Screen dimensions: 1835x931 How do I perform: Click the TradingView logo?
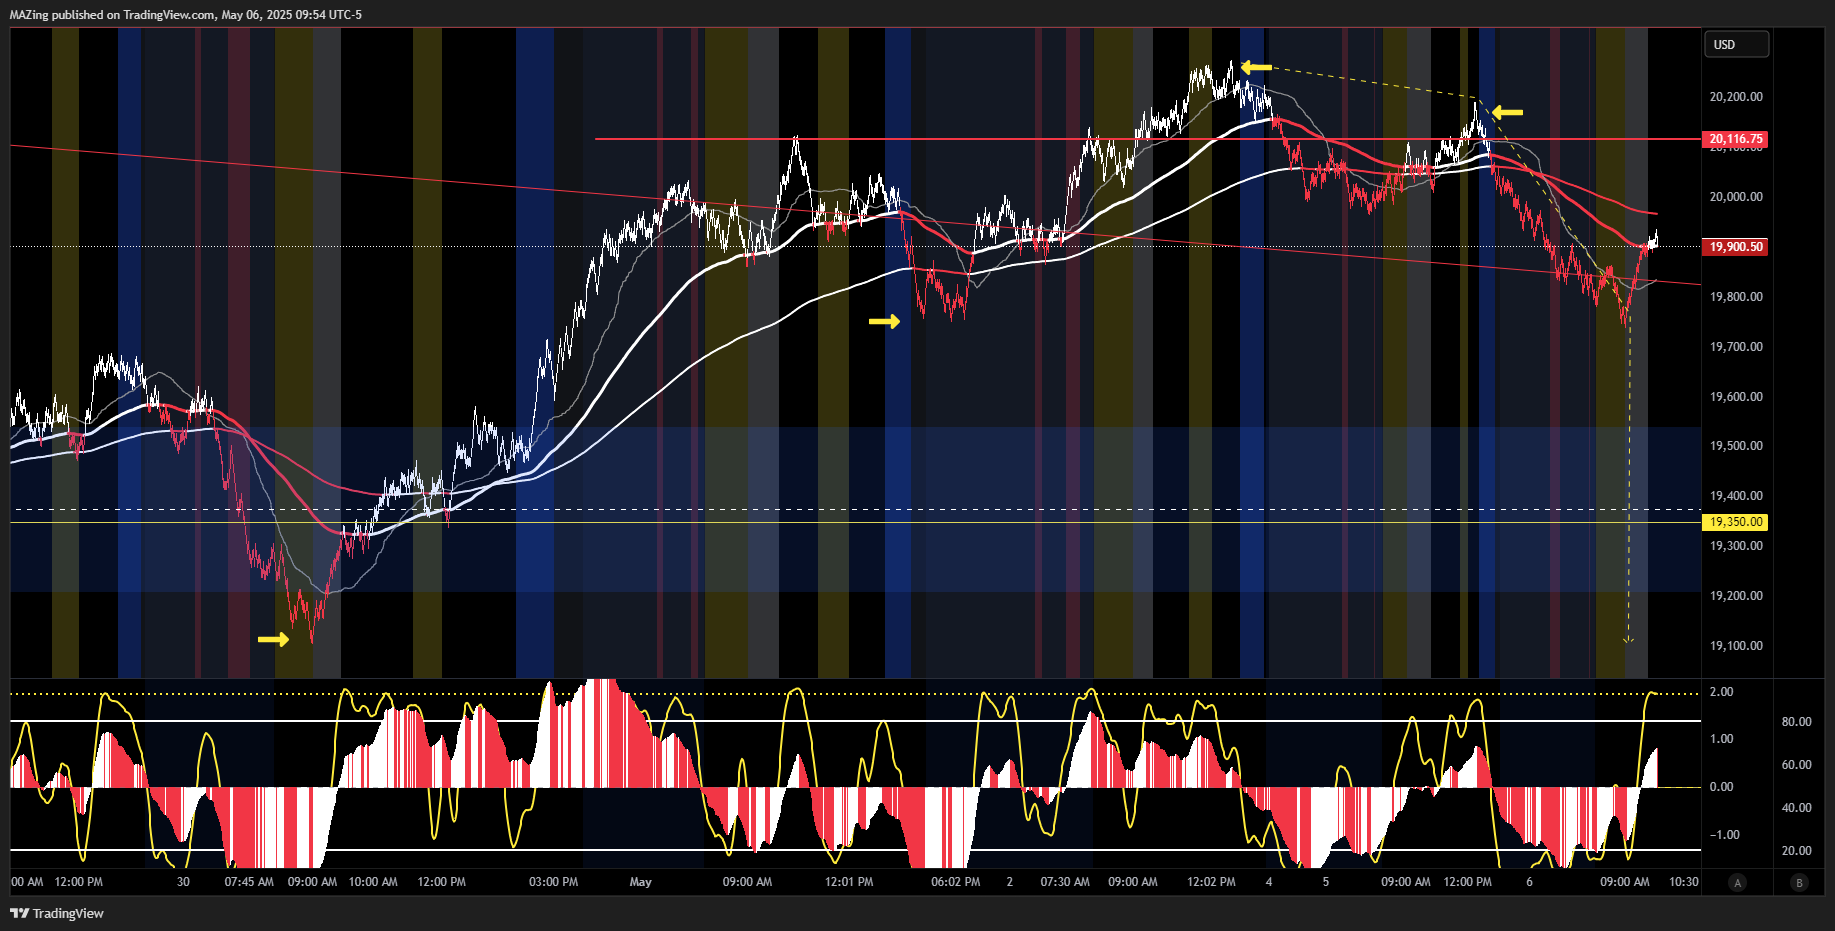[x=57, y=913]
